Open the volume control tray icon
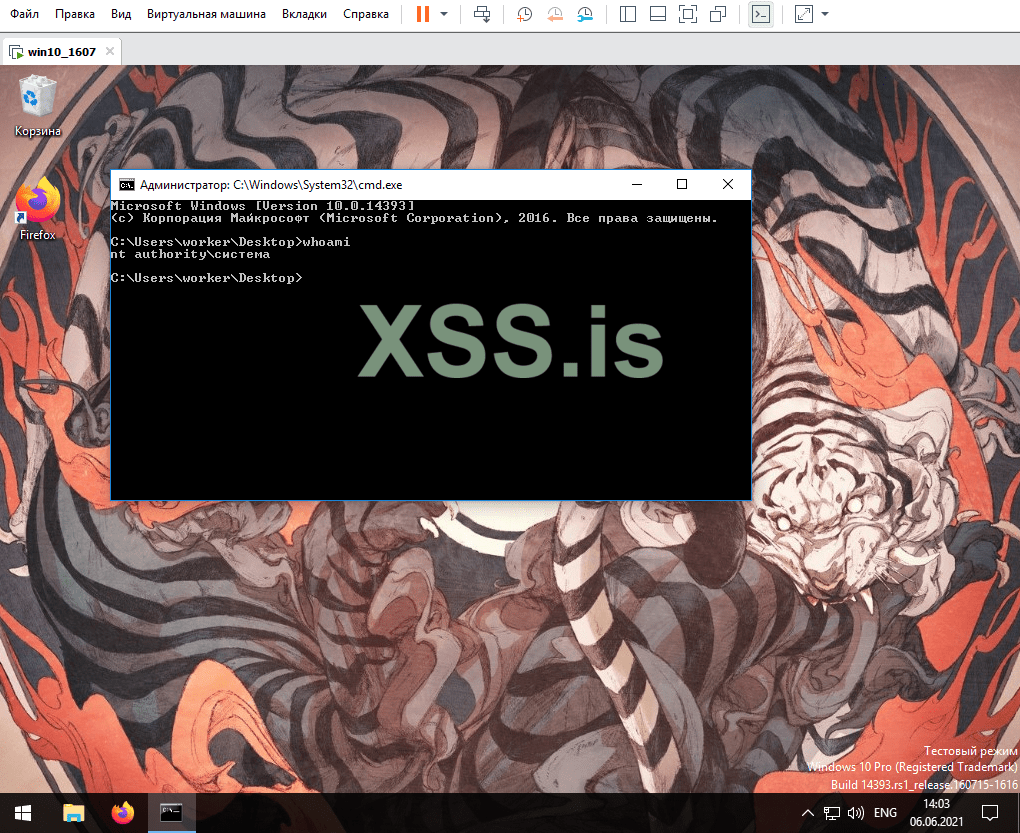Screen dimensions: 1020x833 [855, 813]
